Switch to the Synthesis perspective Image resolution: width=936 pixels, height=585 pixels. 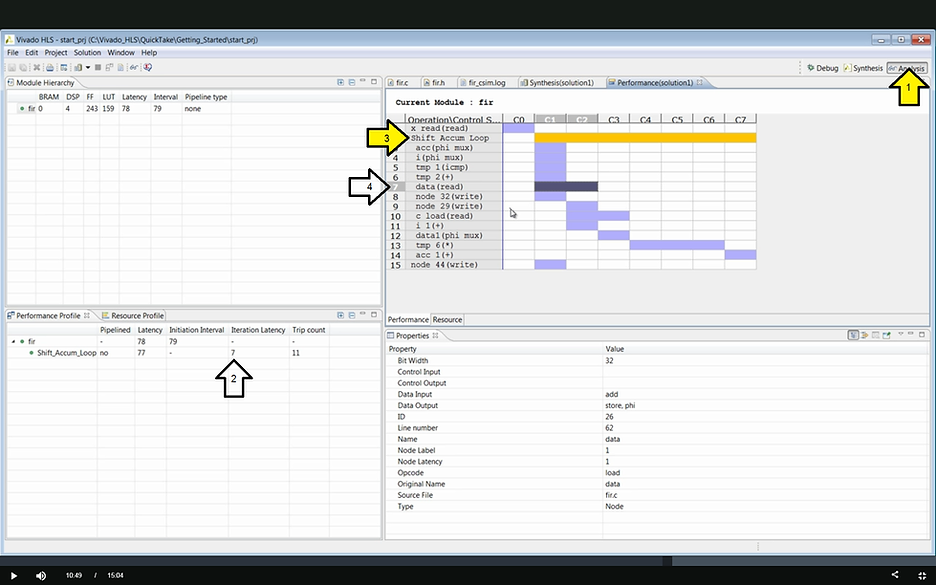[x=865, y=68]
